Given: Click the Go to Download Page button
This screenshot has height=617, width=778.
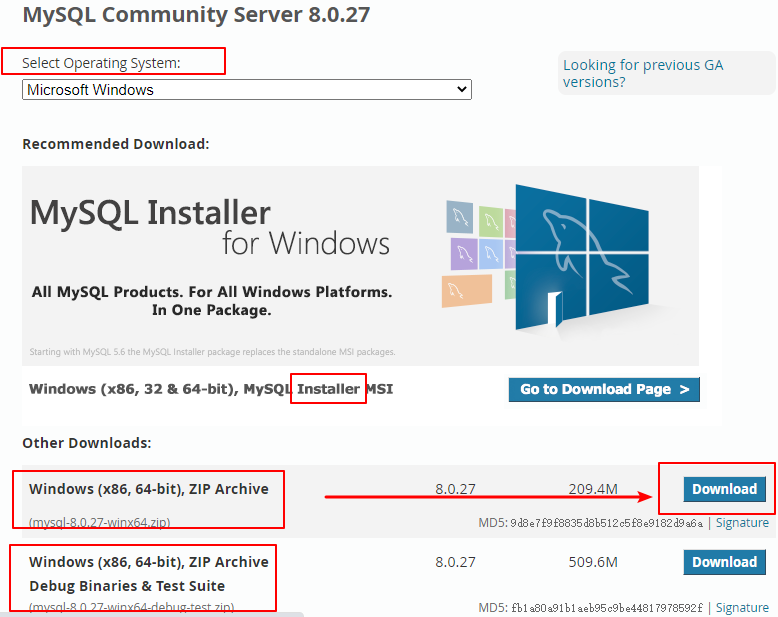Looking at the screenshot, I should click(604, 389).
